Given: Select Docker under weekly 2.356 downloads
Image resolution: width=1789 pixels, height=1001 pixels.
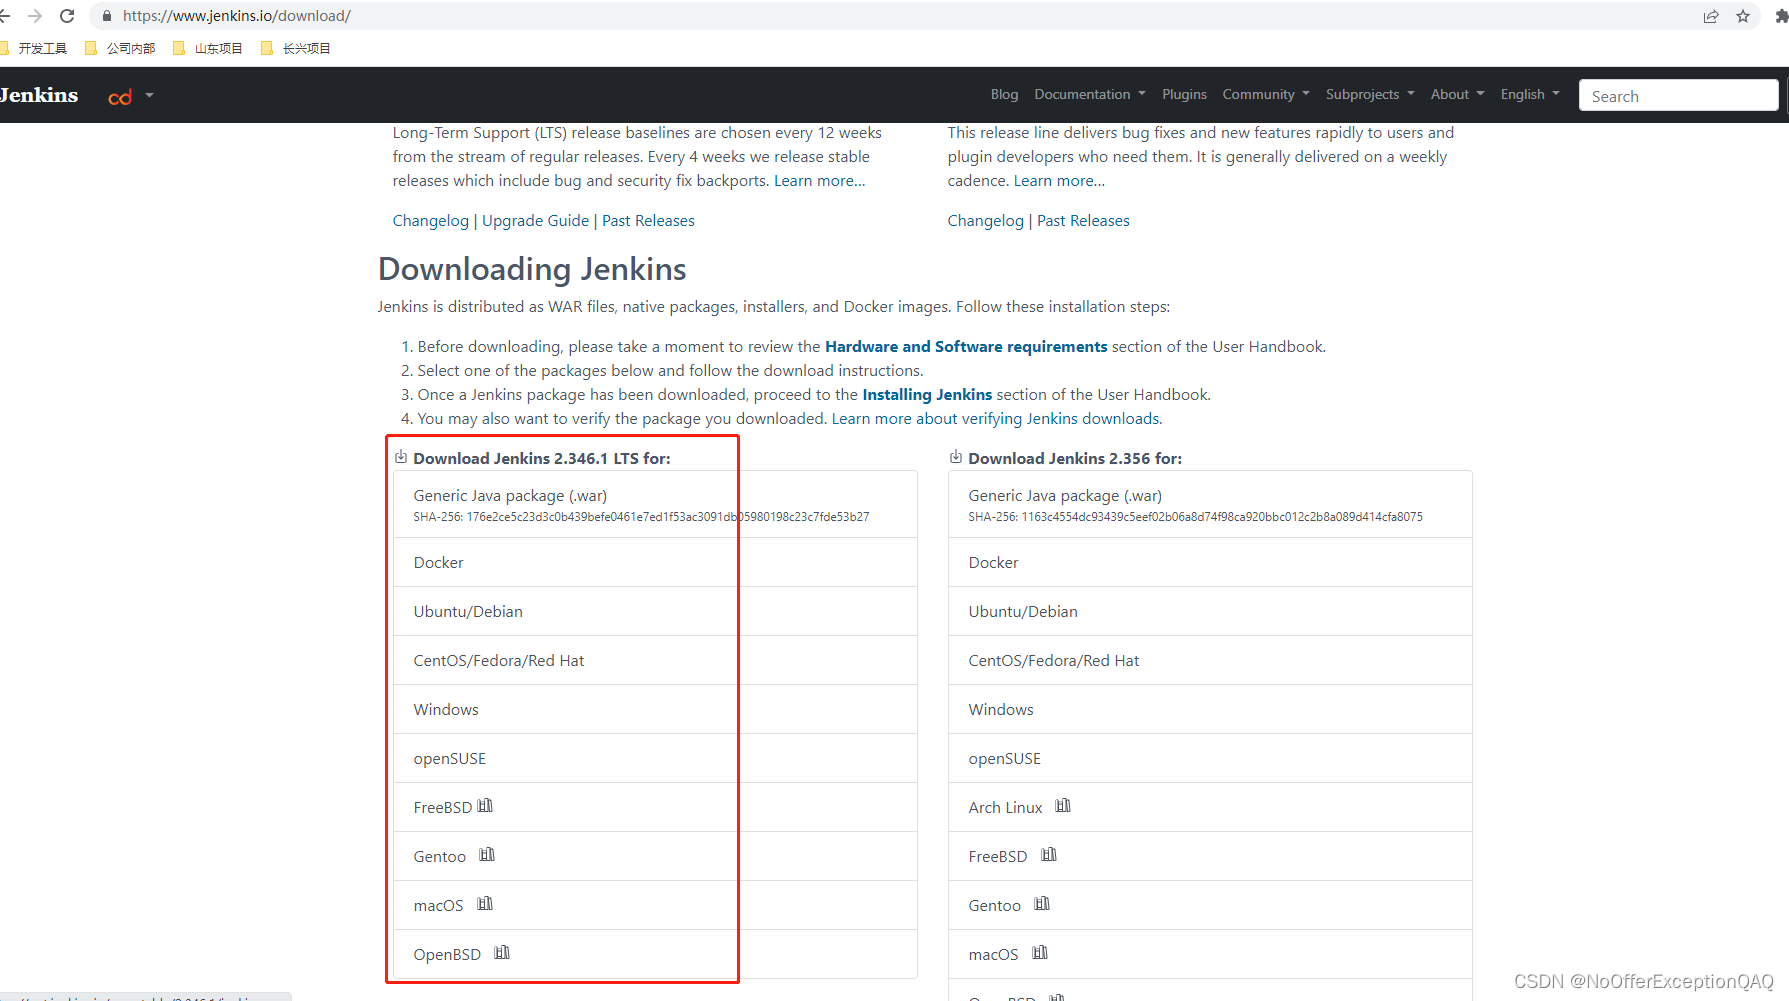Looking at the screenshot, I should pyautogui.click(x=1210, y=563).
